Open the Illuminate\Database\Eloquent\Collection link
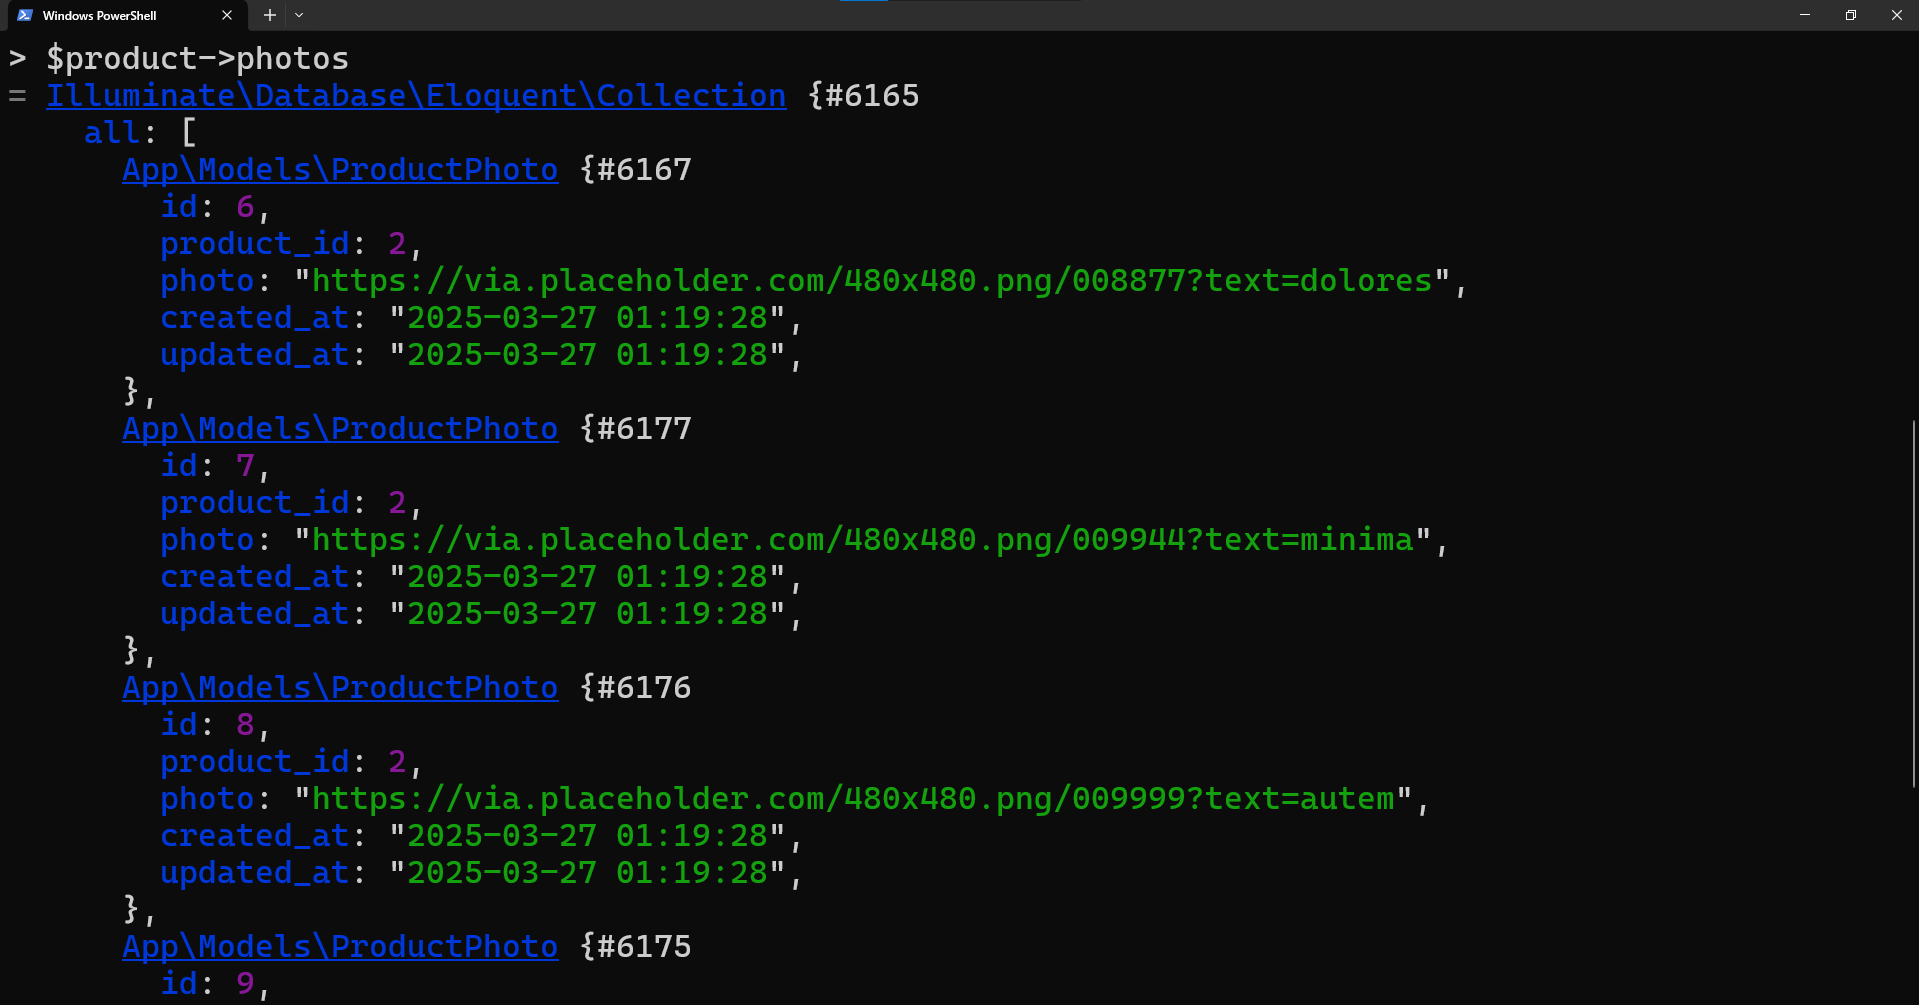This screenshot has width=1919, height=1005. 416,95
